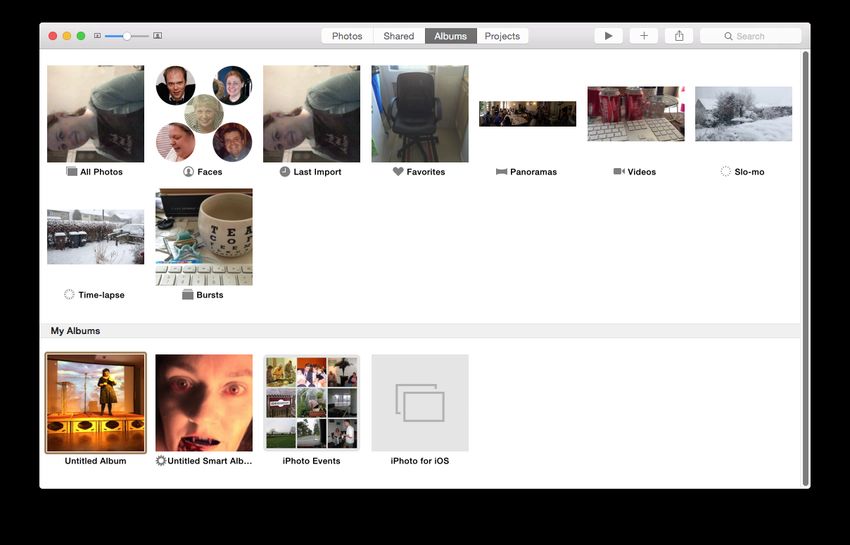The image size is (850, 545).
Task: Open the empty iPhoto for iOS album
Action: pos(420,403)
